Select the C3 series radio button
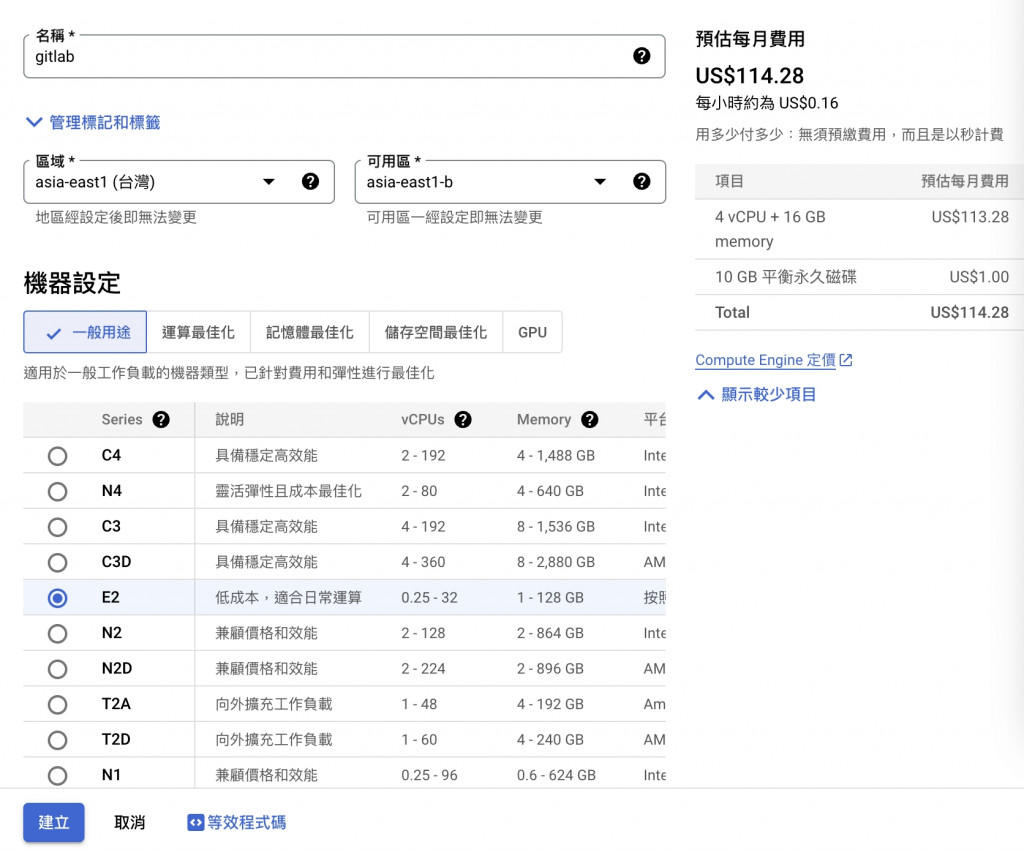The height and width of the screenshot is (850, 1024). (57, 527)
